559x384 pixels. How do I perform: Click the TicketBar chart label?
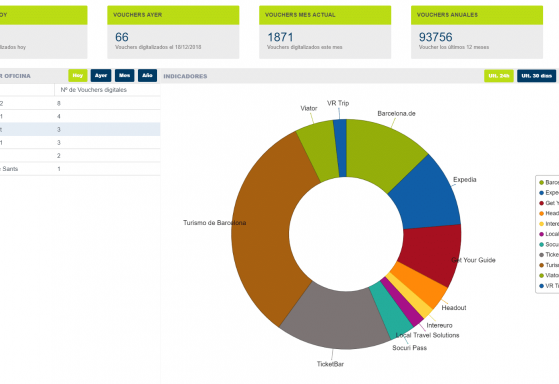coord(330,364)
